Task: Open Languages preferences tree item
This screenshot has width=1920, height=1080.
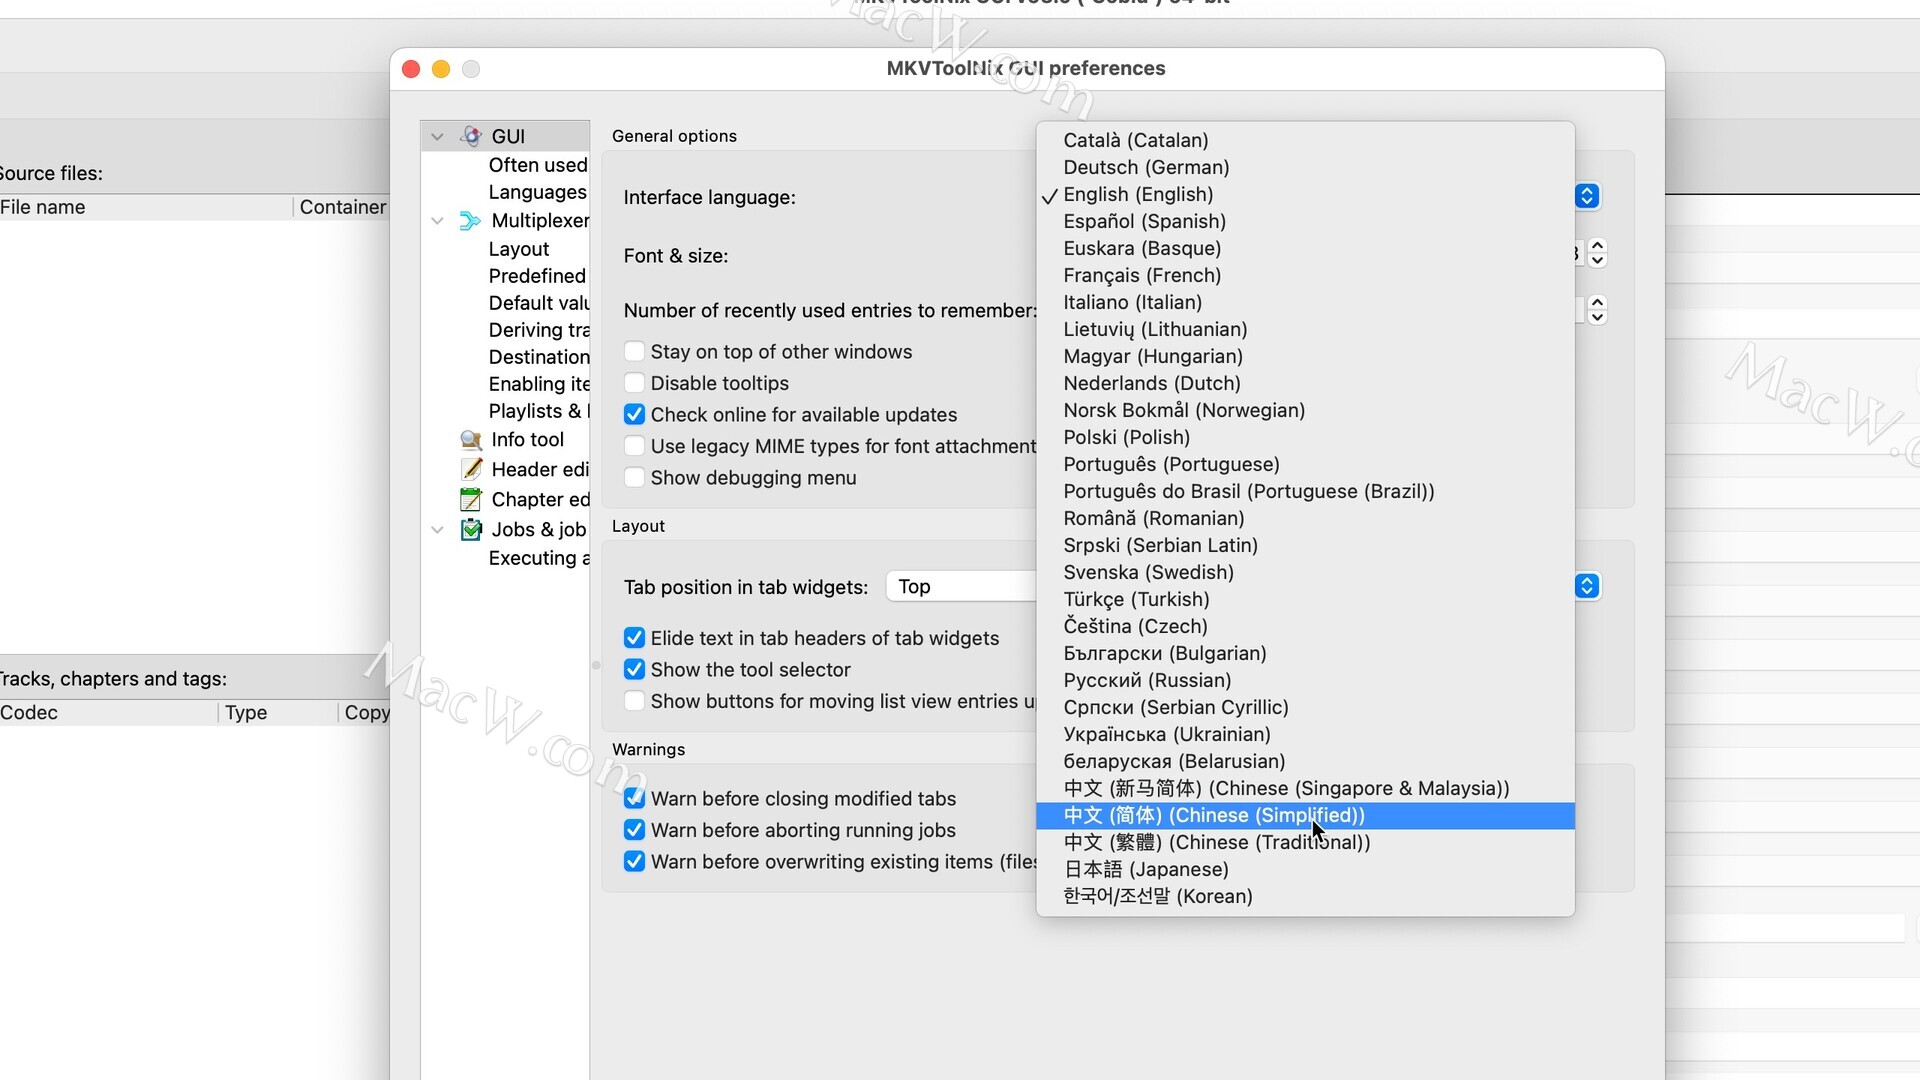Action: (x=538, y=192)
